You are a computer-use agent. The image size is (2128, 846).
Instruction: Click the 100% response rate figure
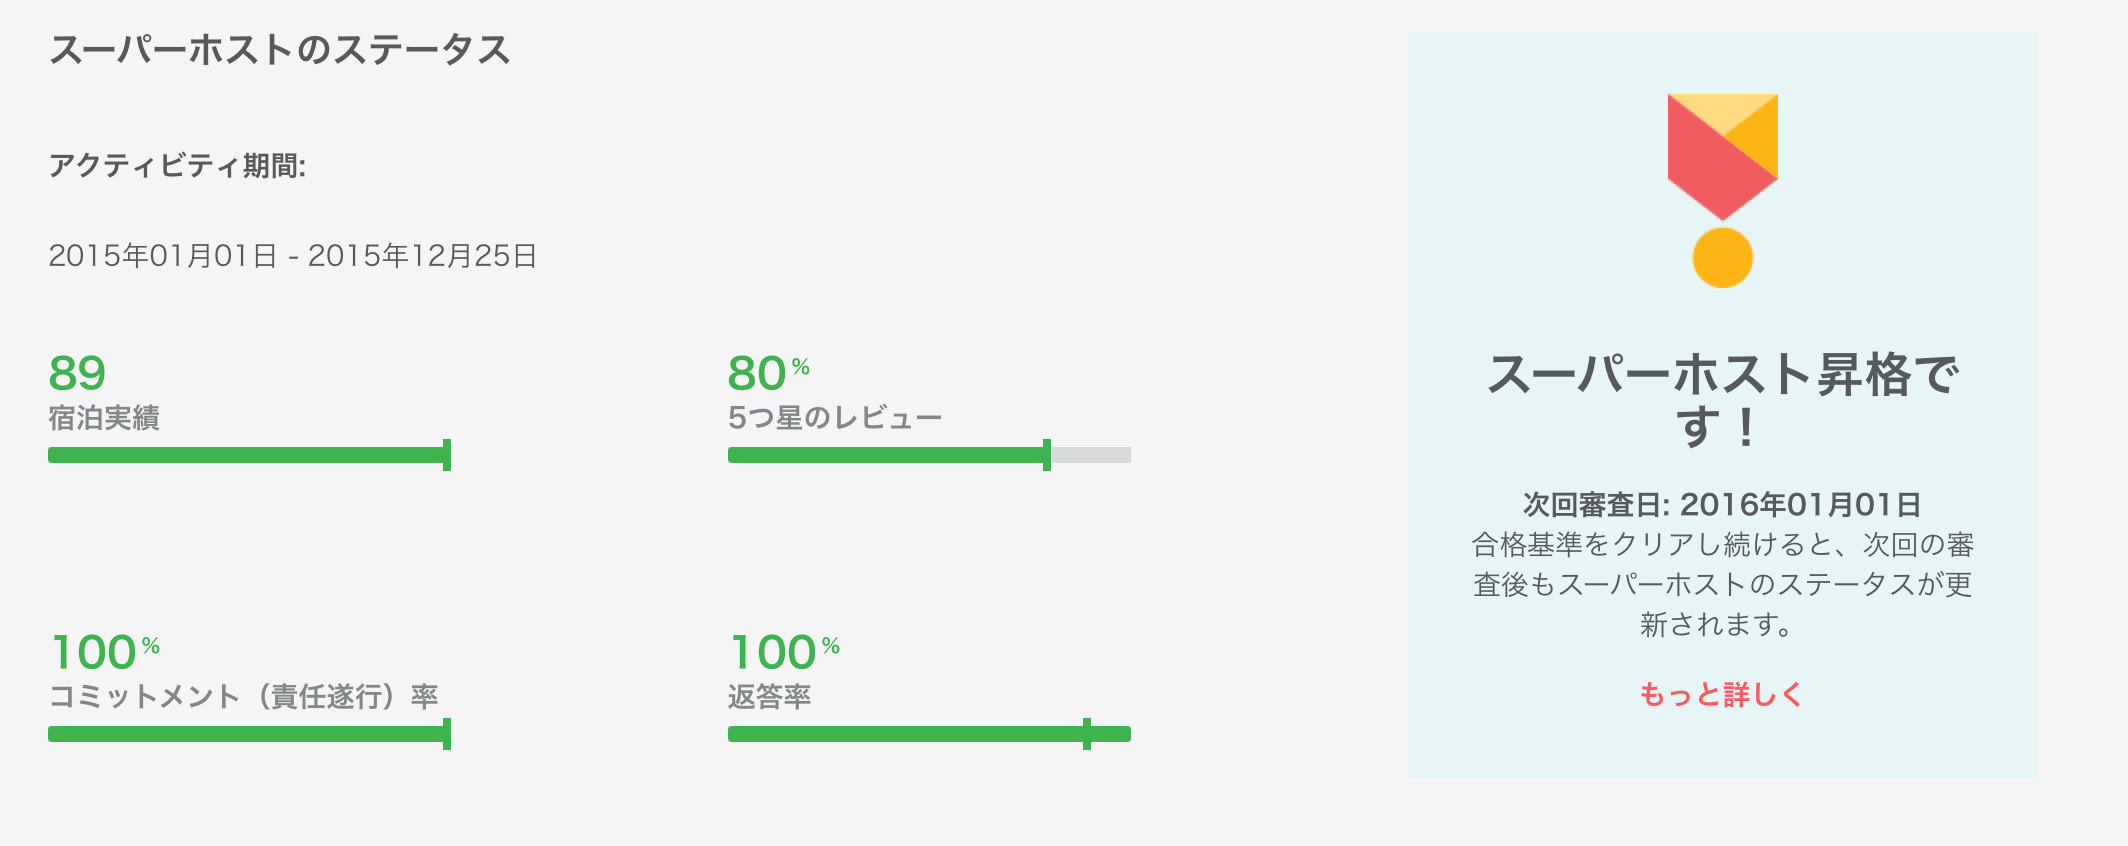[x=785, y=653]
